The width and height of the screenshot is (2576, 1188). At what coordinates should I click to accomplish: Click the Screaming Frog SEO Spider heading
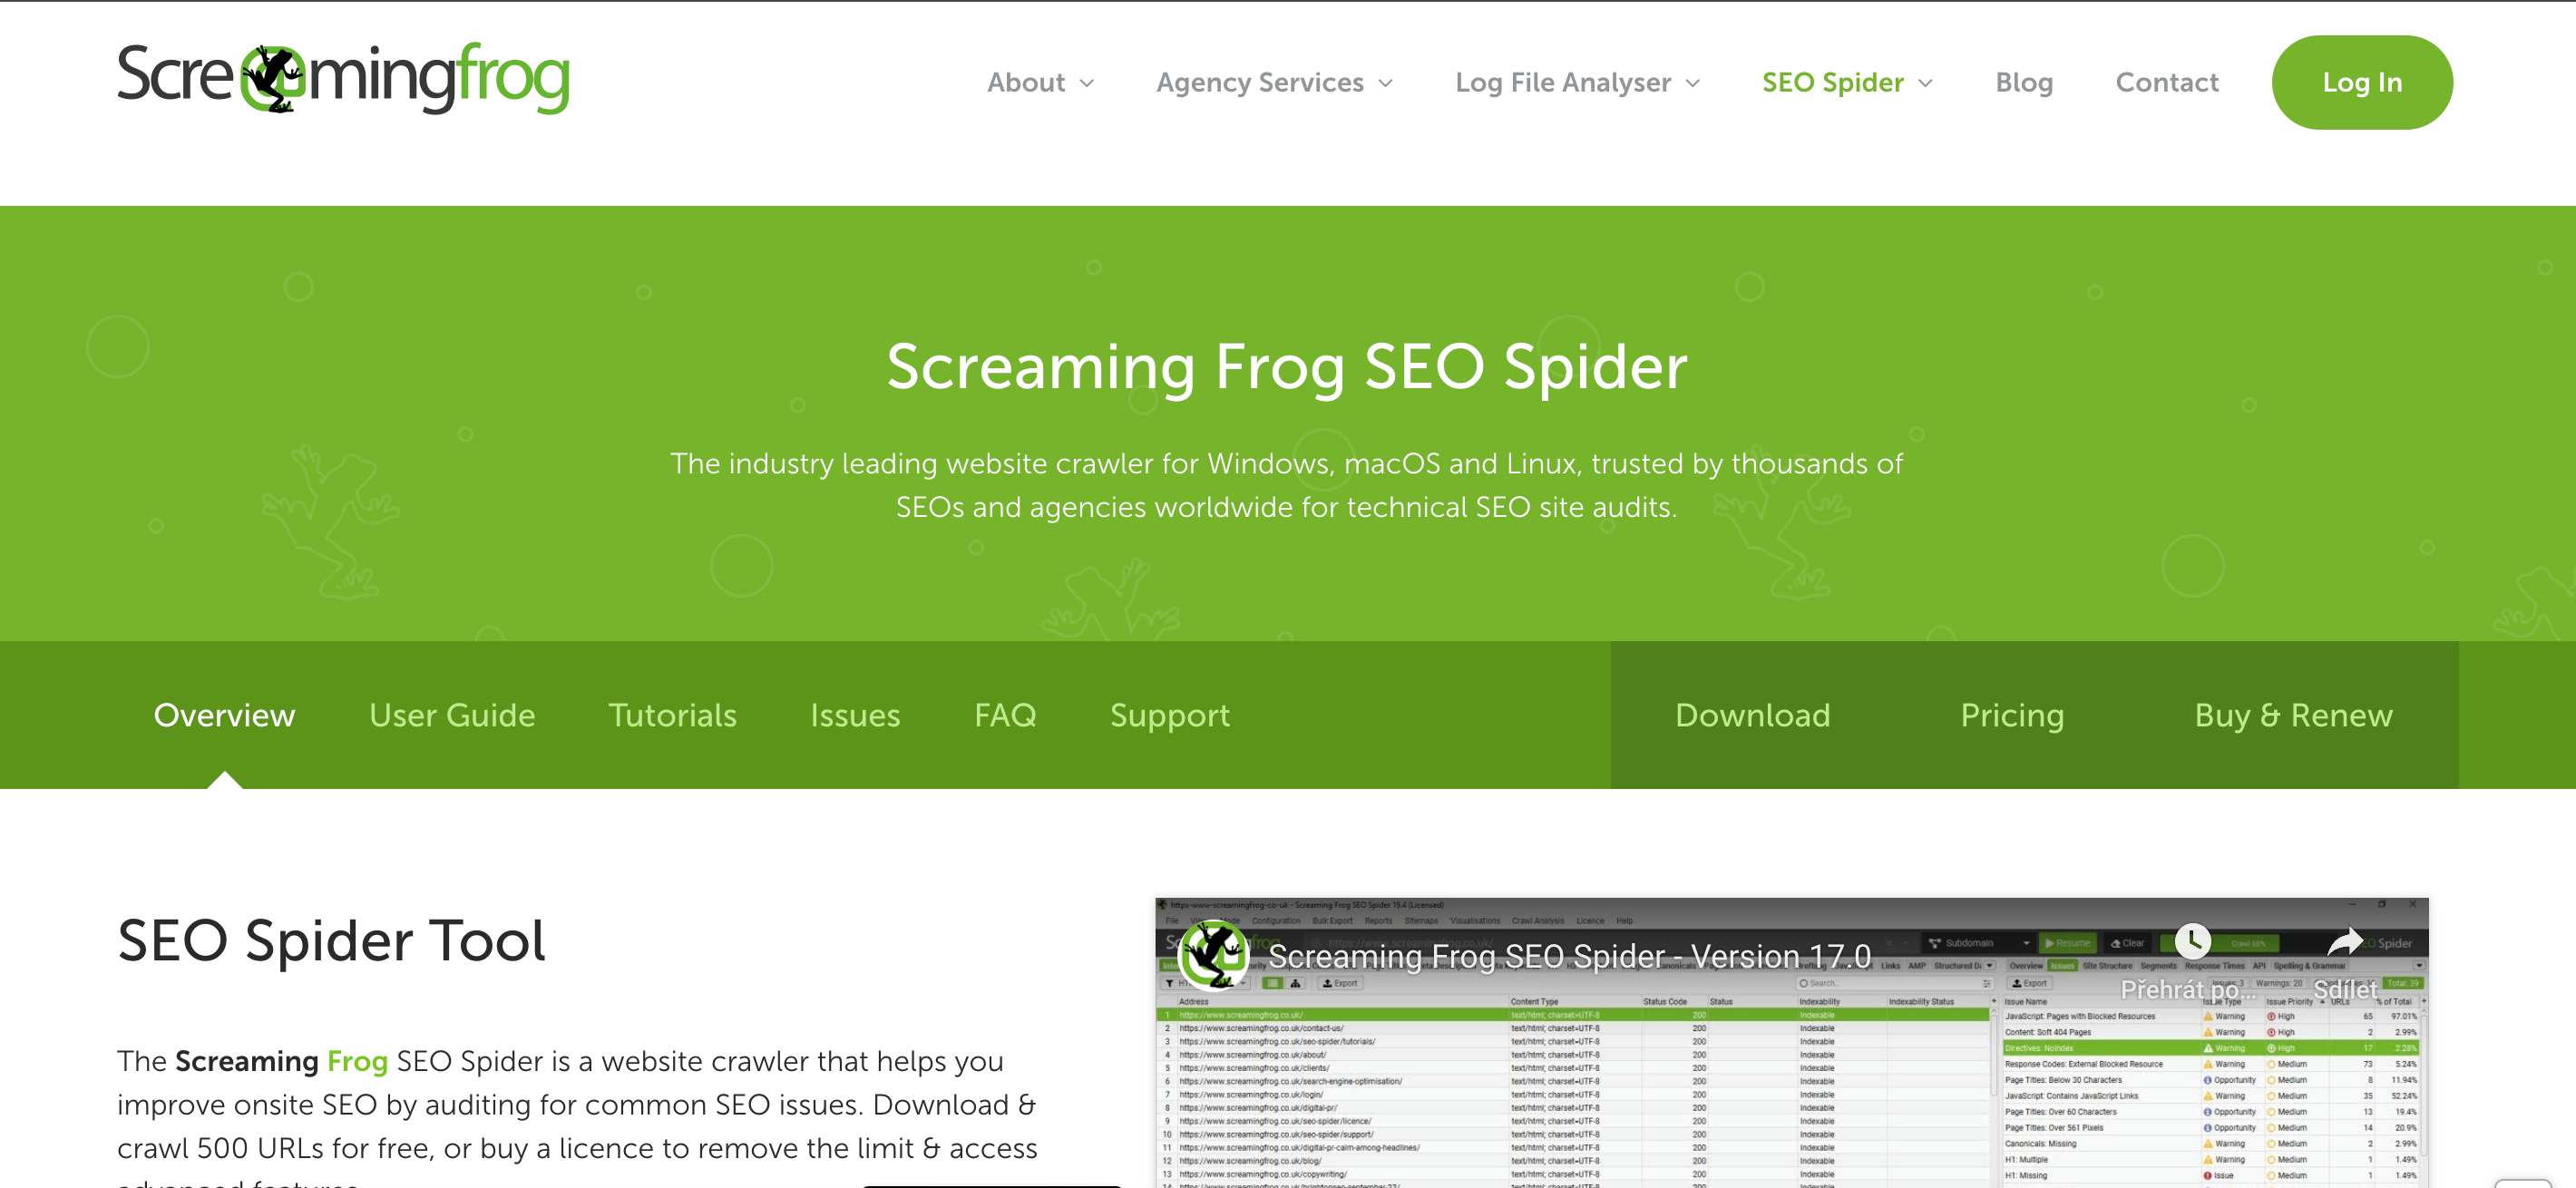tap(1287, 366)
